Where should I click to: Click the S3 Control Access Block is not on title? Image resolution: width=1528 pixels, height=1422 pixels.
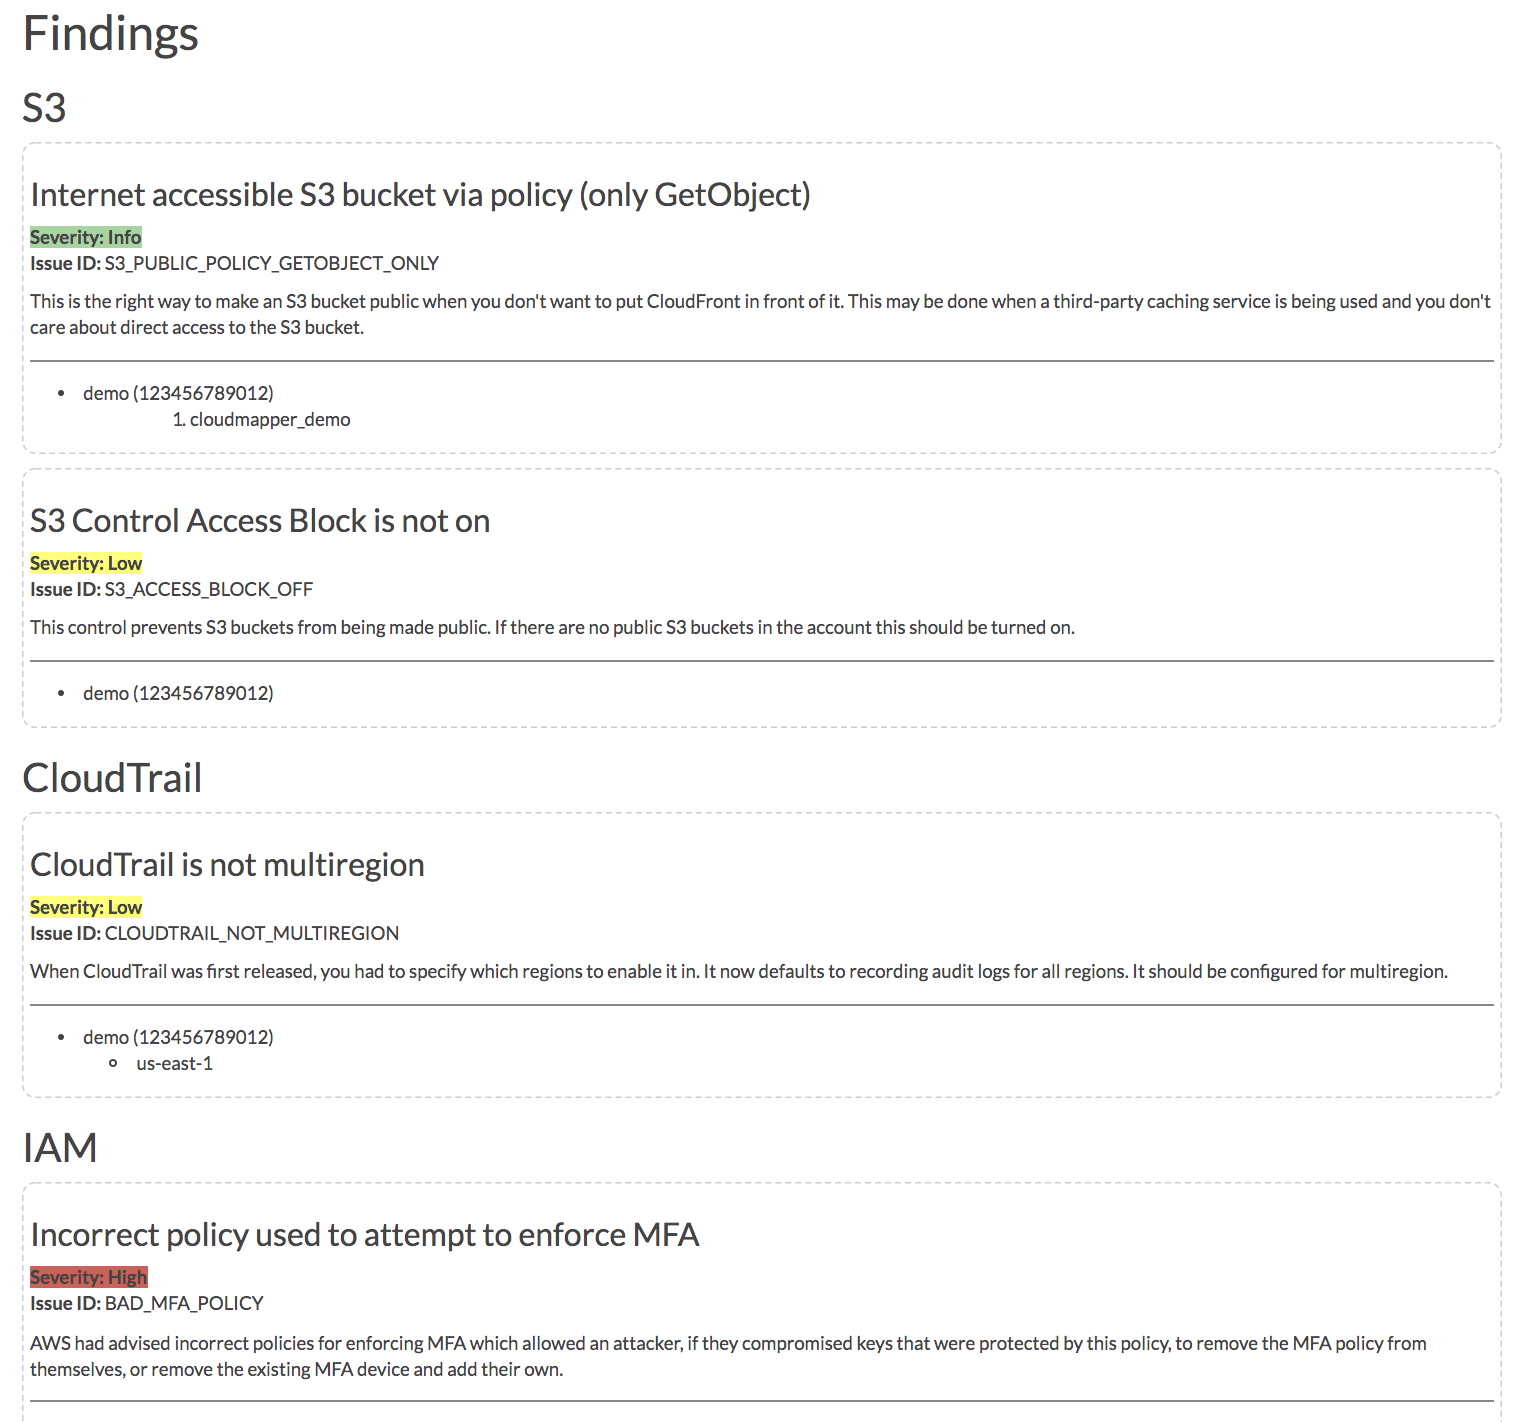(x=260, y=521)
